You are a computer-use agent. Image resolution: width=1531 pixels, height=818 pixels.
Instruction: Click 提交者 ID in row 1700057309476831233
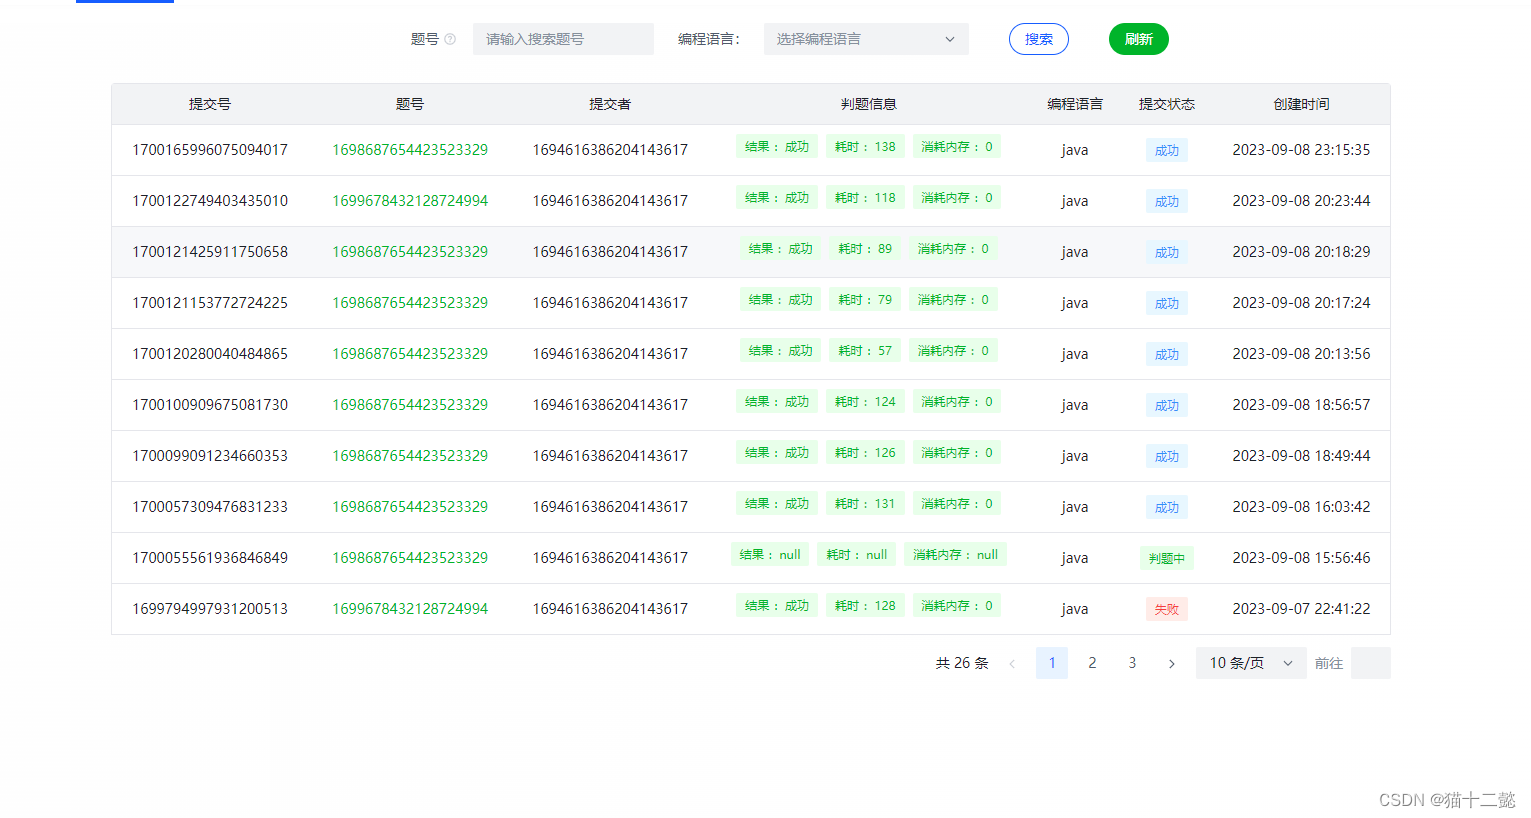coord(610,507)
